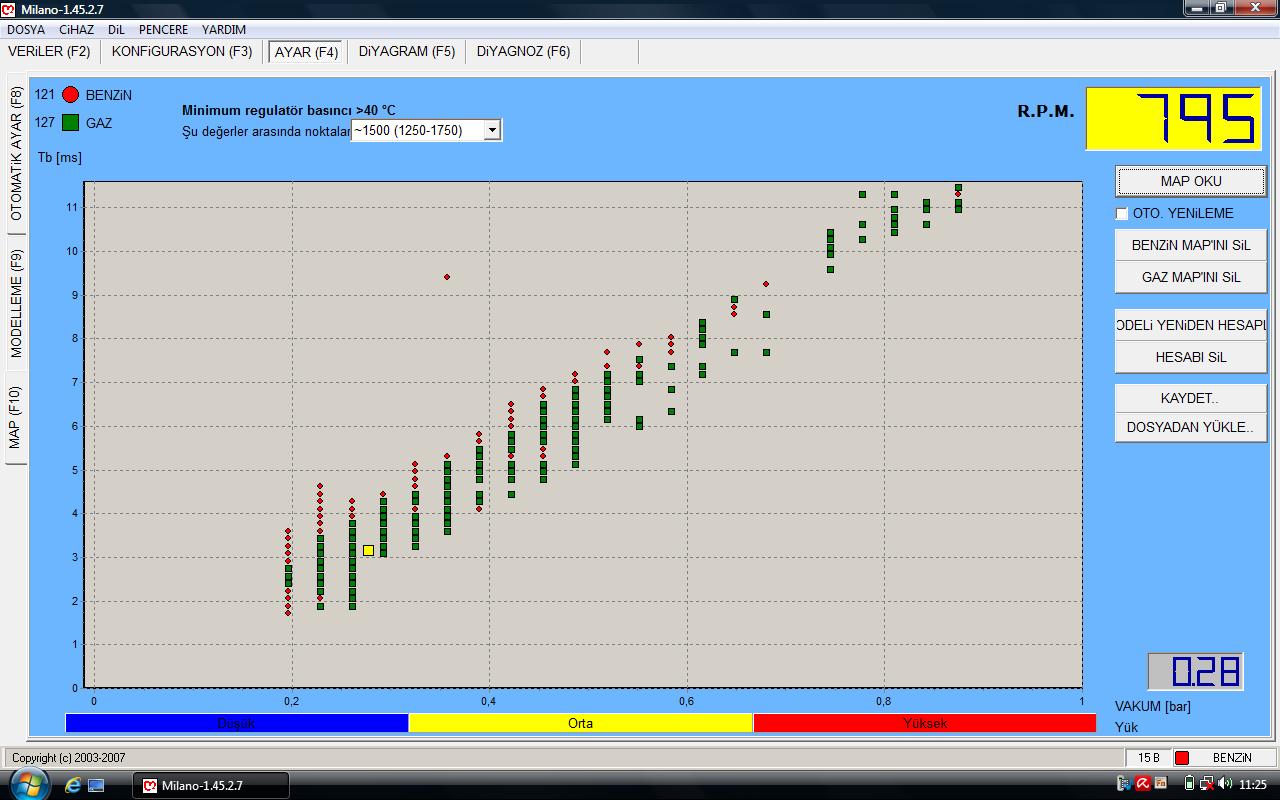Enable OTO. YENiLEME checkbox
Image resolution: width=1280 pixels, height=800 pixels.
[1122, 213]
